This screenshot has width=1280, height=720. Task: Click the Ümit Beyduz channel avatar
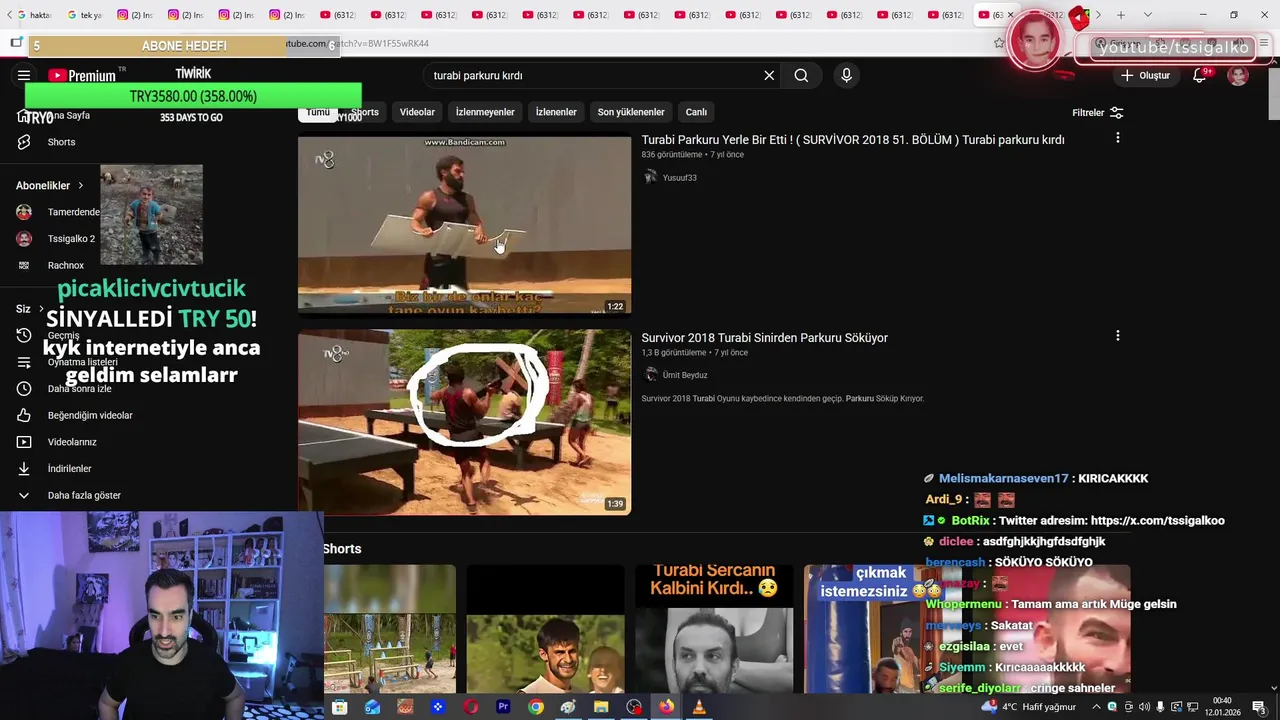tap(650, 375)
